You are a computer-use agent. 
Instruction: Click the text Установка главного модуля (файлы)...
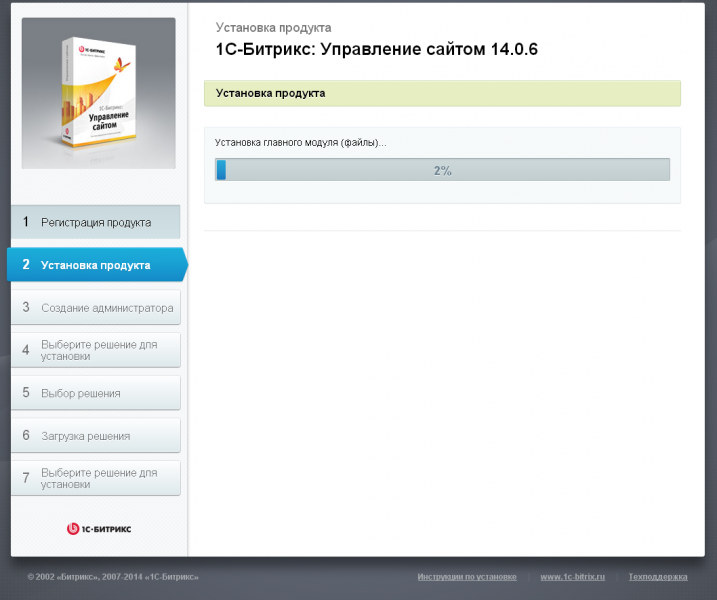point(300,143)
